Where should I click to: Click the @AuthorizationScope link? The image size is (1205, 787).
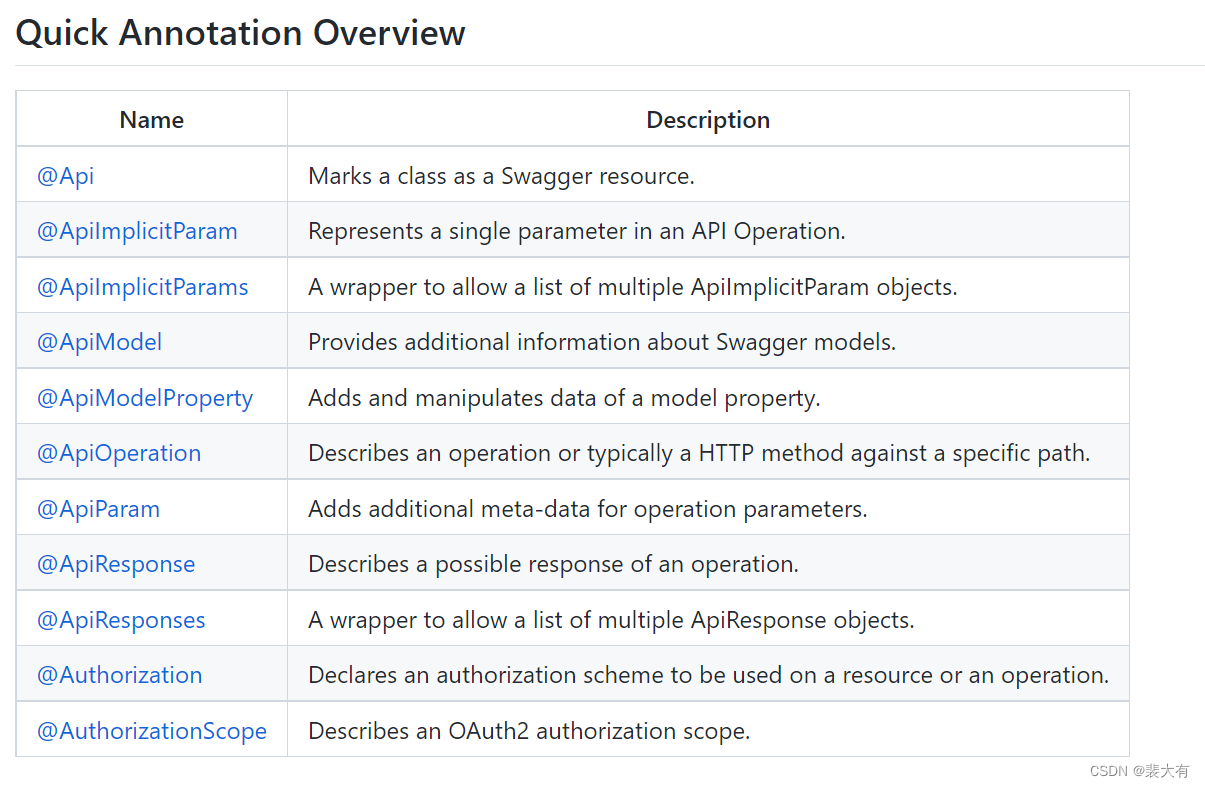coord(151,730)
